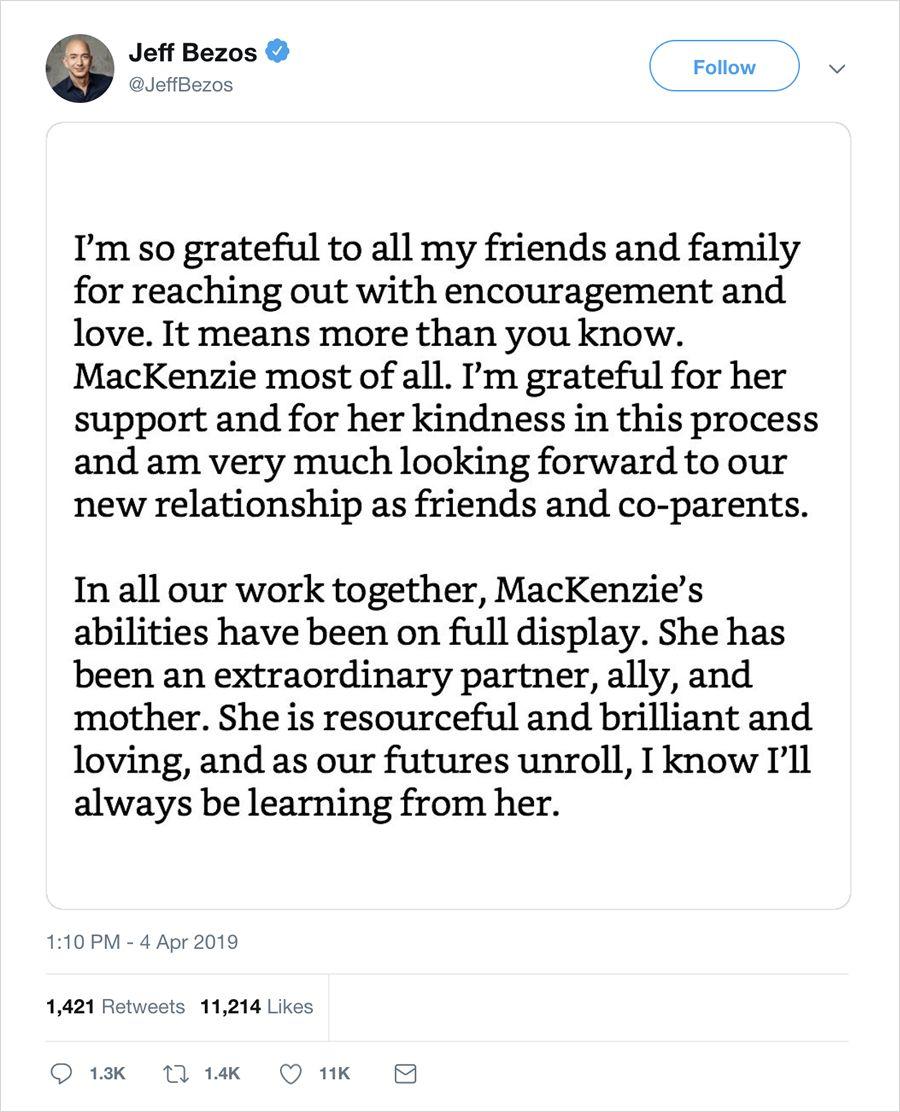The width and height of the screenshot is (900, 1112).
Task: Open the 11,214 Likes list
Action: click(257, 1006)
